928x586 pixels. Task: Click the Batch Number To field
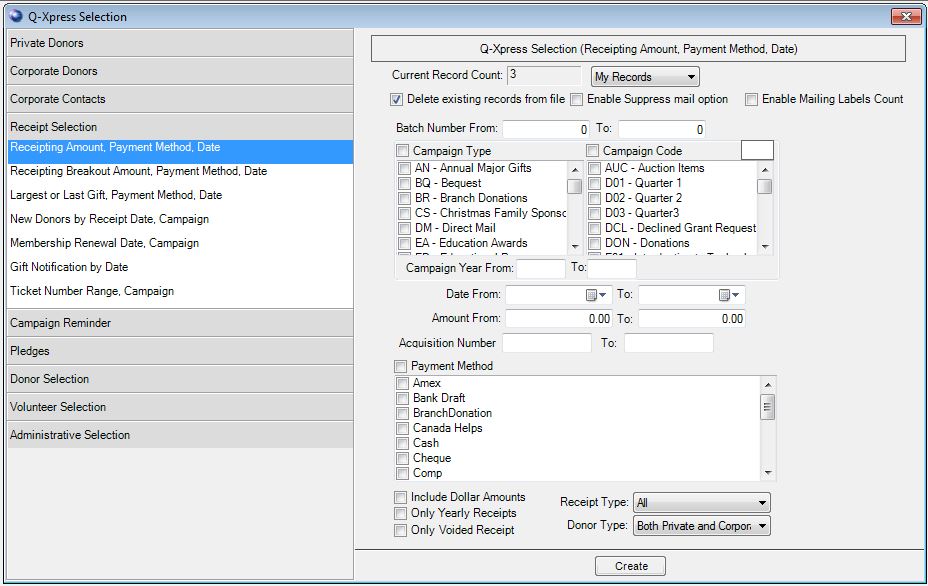click(x=662, y=129)
